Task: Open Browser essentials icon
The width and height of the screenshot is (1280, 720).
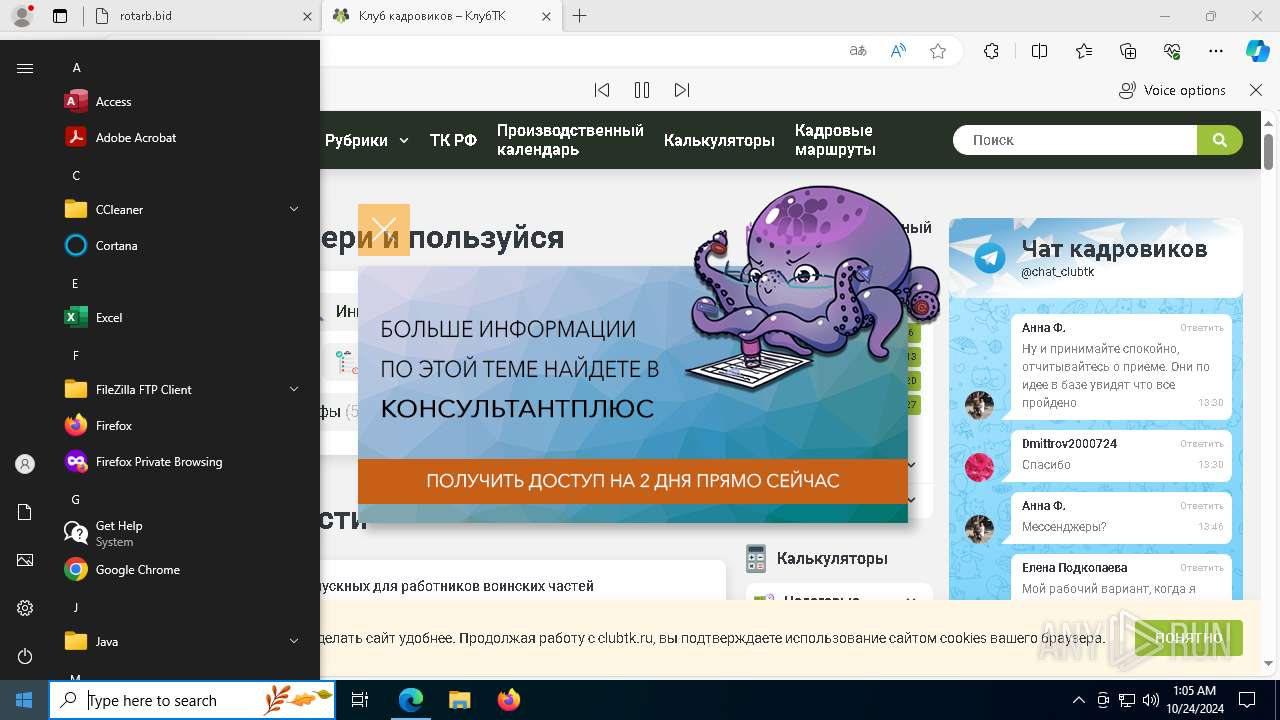Action: coord(1172,51)
